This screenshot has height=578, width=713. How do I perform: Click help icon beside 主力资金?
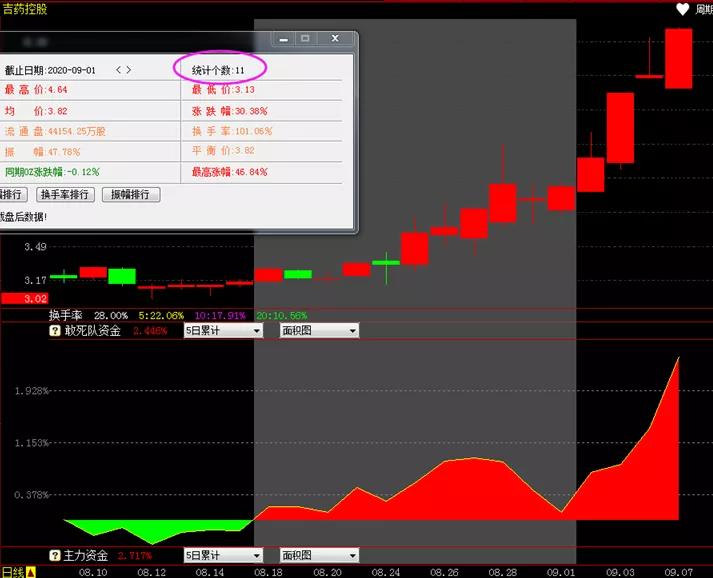(x=55, y=555)
